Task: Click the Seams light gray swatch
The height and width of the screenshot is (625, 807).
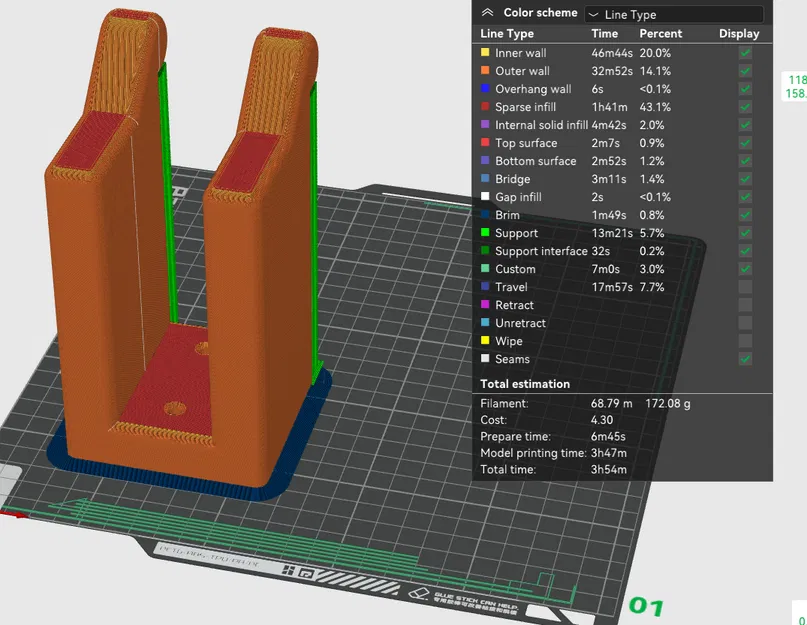Action: (485, 358)
